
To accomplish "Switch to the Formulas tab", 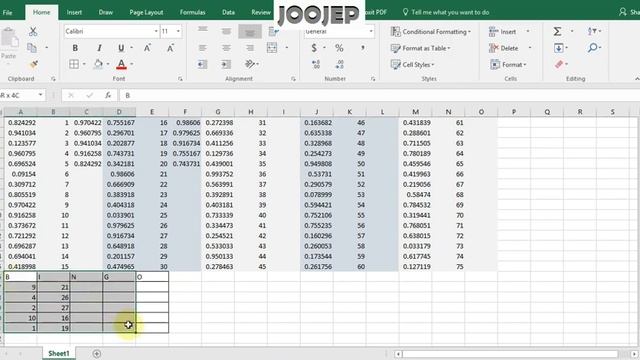I will pos(192,12).
